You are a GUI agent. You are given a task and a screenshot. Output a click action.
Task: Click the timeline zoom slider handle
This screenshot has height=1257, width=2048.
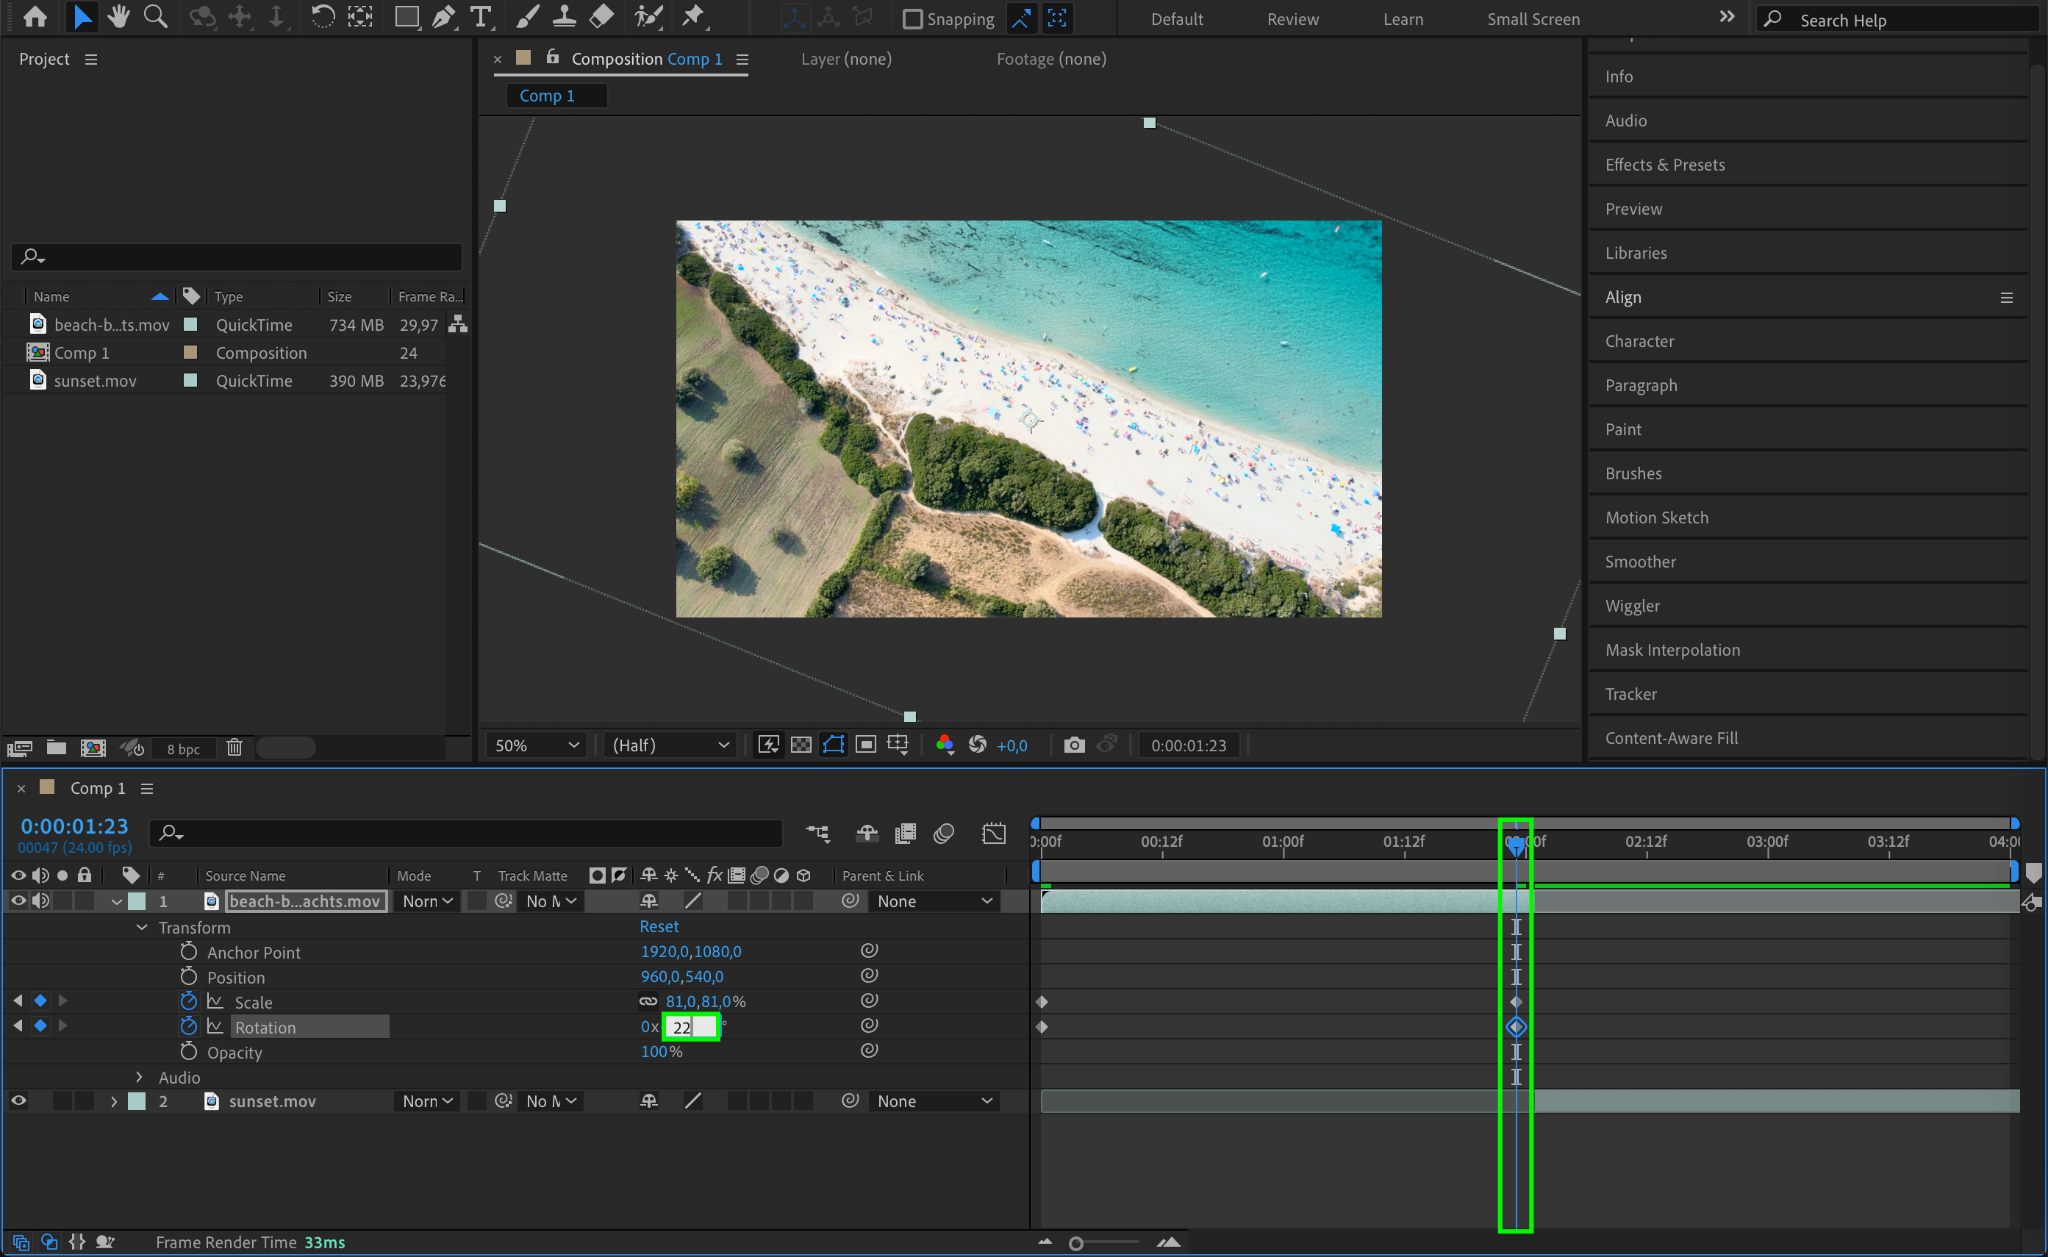coord(1076,1243)
